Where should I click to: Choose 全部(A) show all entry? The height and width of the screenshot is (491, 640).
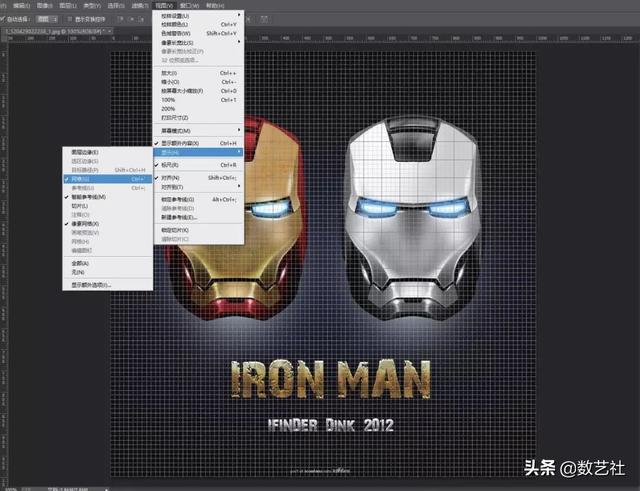click(x=108, y=263)
